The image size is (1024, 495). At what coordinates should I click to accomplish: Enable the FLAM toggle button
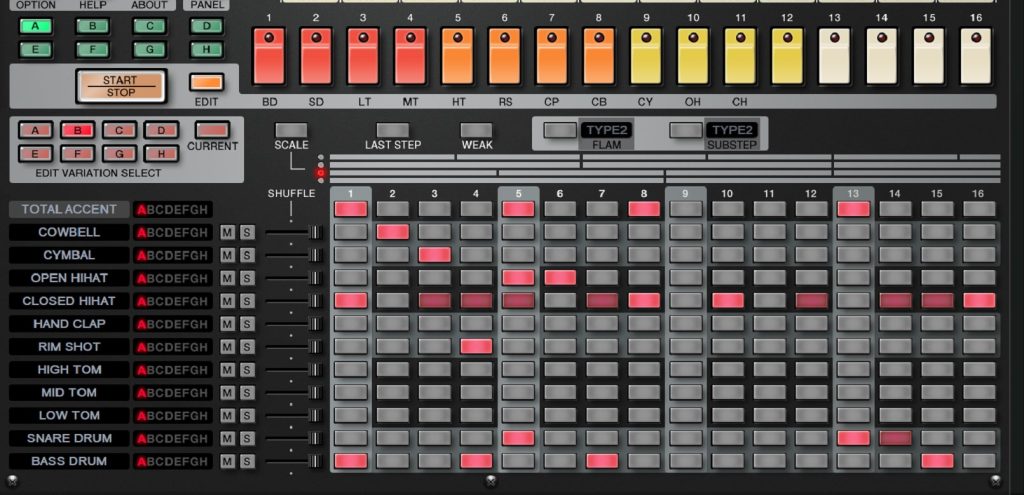pyautogui.click(x=560, y=130)
